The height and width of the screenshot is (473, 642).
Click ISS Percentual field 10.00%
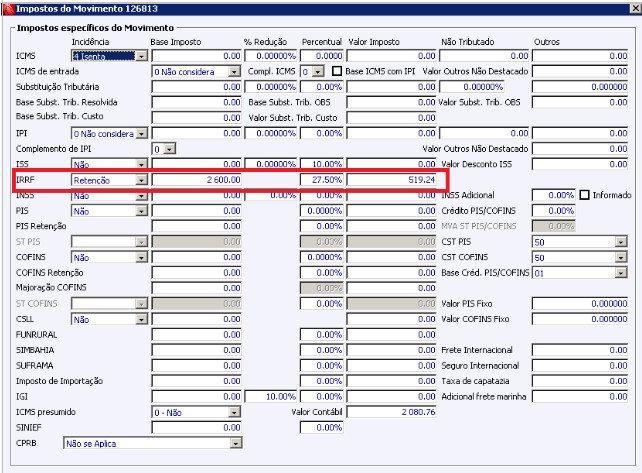pos(322,164)
